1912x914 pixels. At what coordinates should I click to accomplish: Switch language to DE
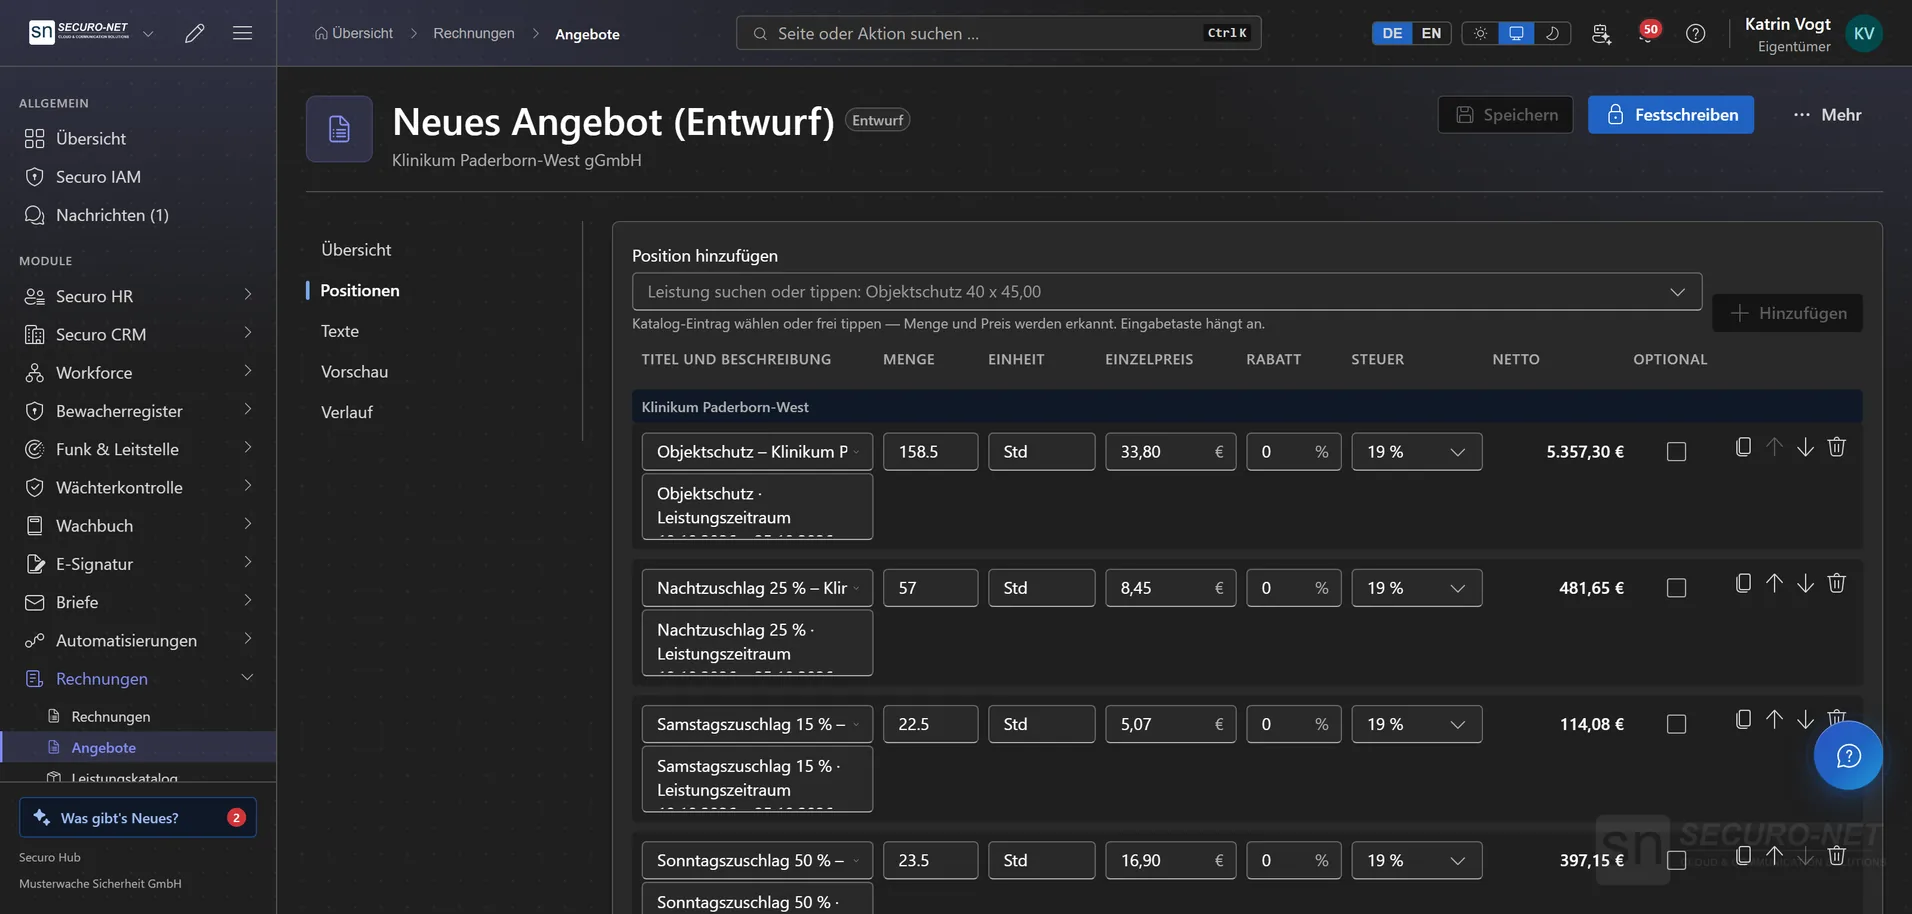pyautogui.click(x=1392, y=33)
